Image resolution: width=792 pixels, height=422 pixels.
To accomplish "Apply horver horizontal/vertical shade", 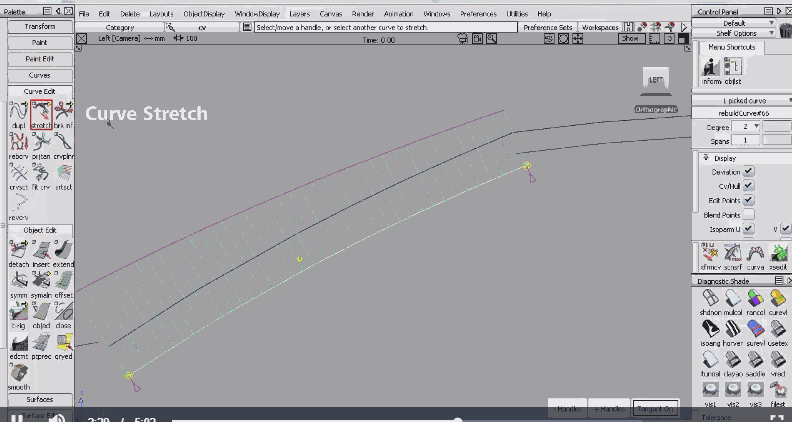I will [732, 333].
